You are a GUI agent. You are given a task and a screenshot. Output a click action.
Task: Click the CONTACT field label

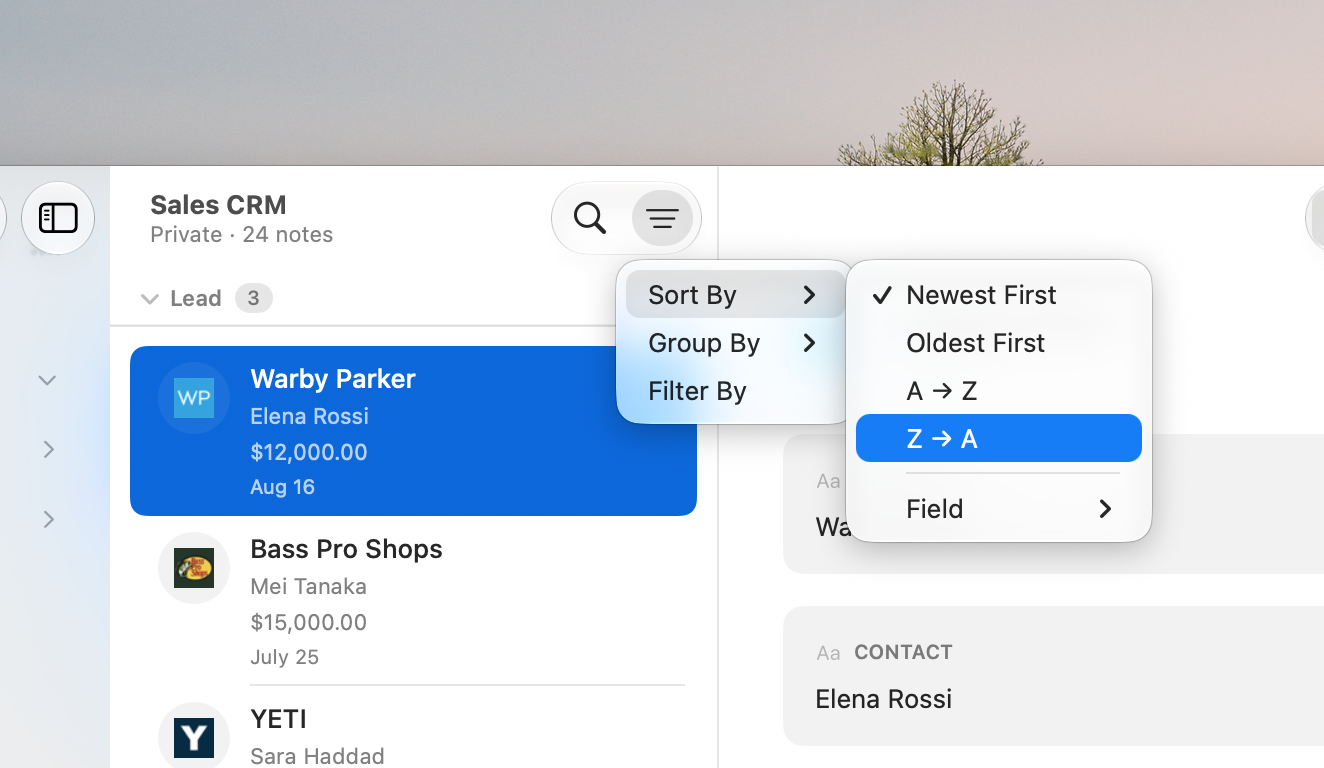903,652
